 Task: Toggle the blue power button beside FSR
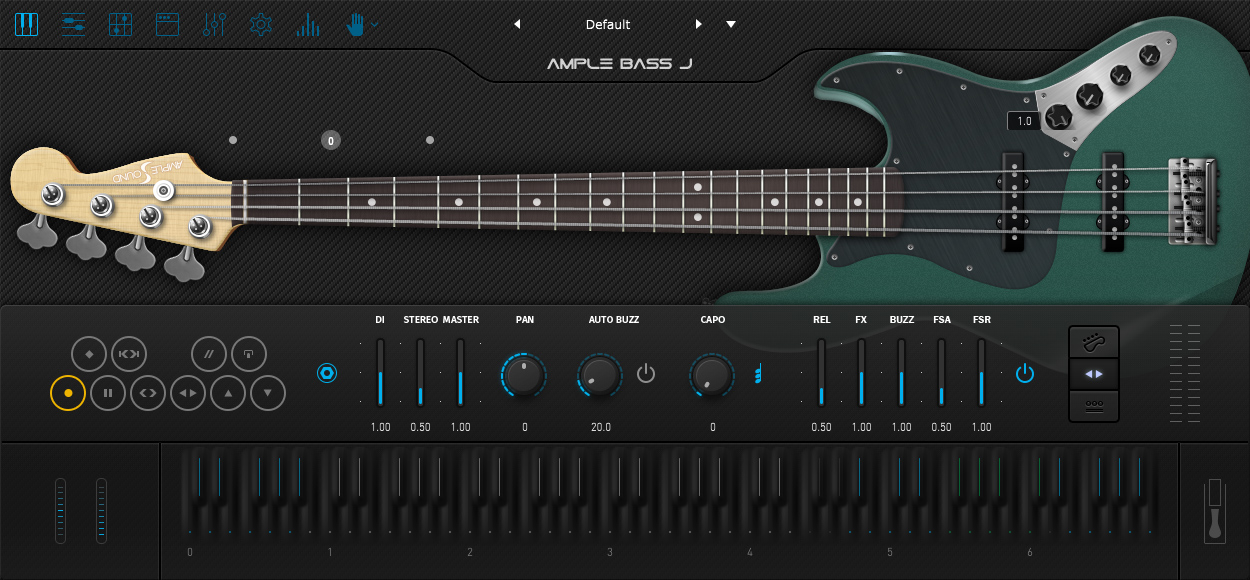pos(1024,374)
